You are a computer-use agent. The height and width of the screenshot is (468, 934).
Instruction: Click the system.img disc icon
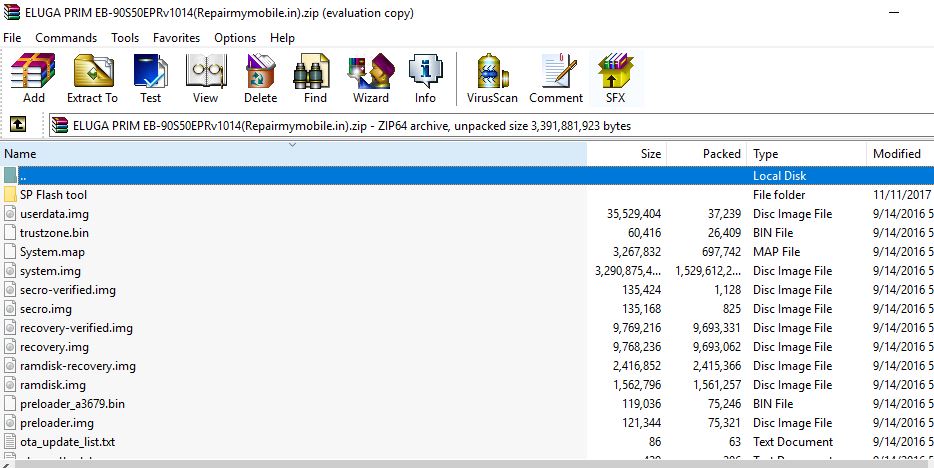point(10,271)
